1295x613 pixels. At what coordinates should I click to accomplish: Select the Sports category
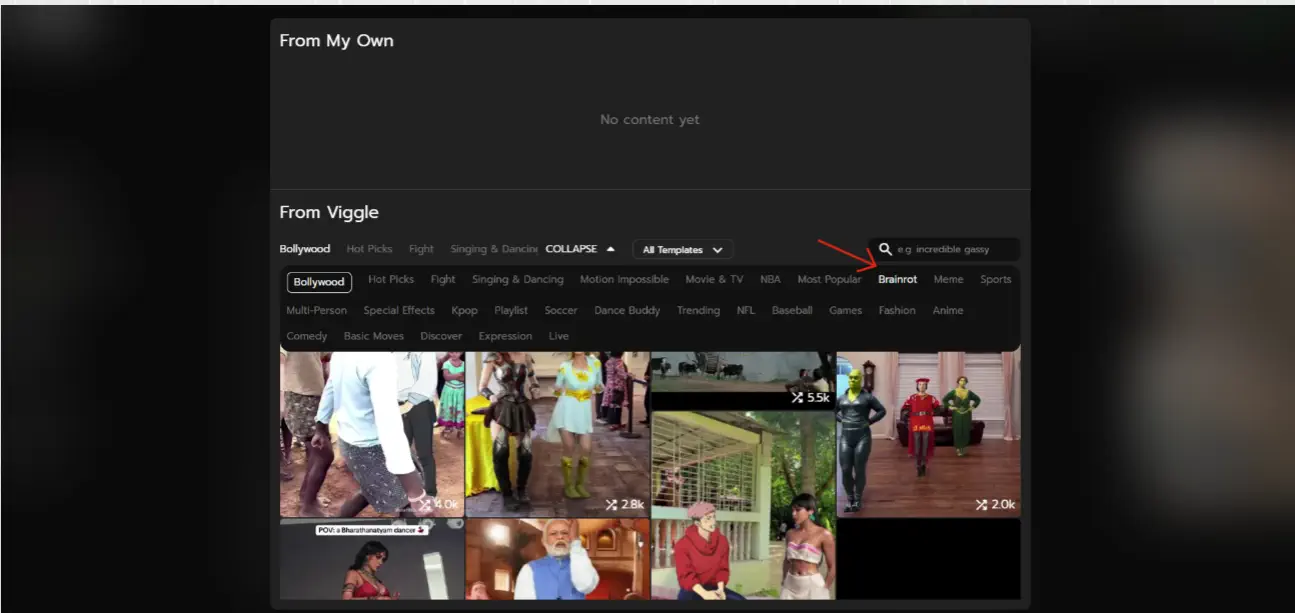(x=996, y=280)
